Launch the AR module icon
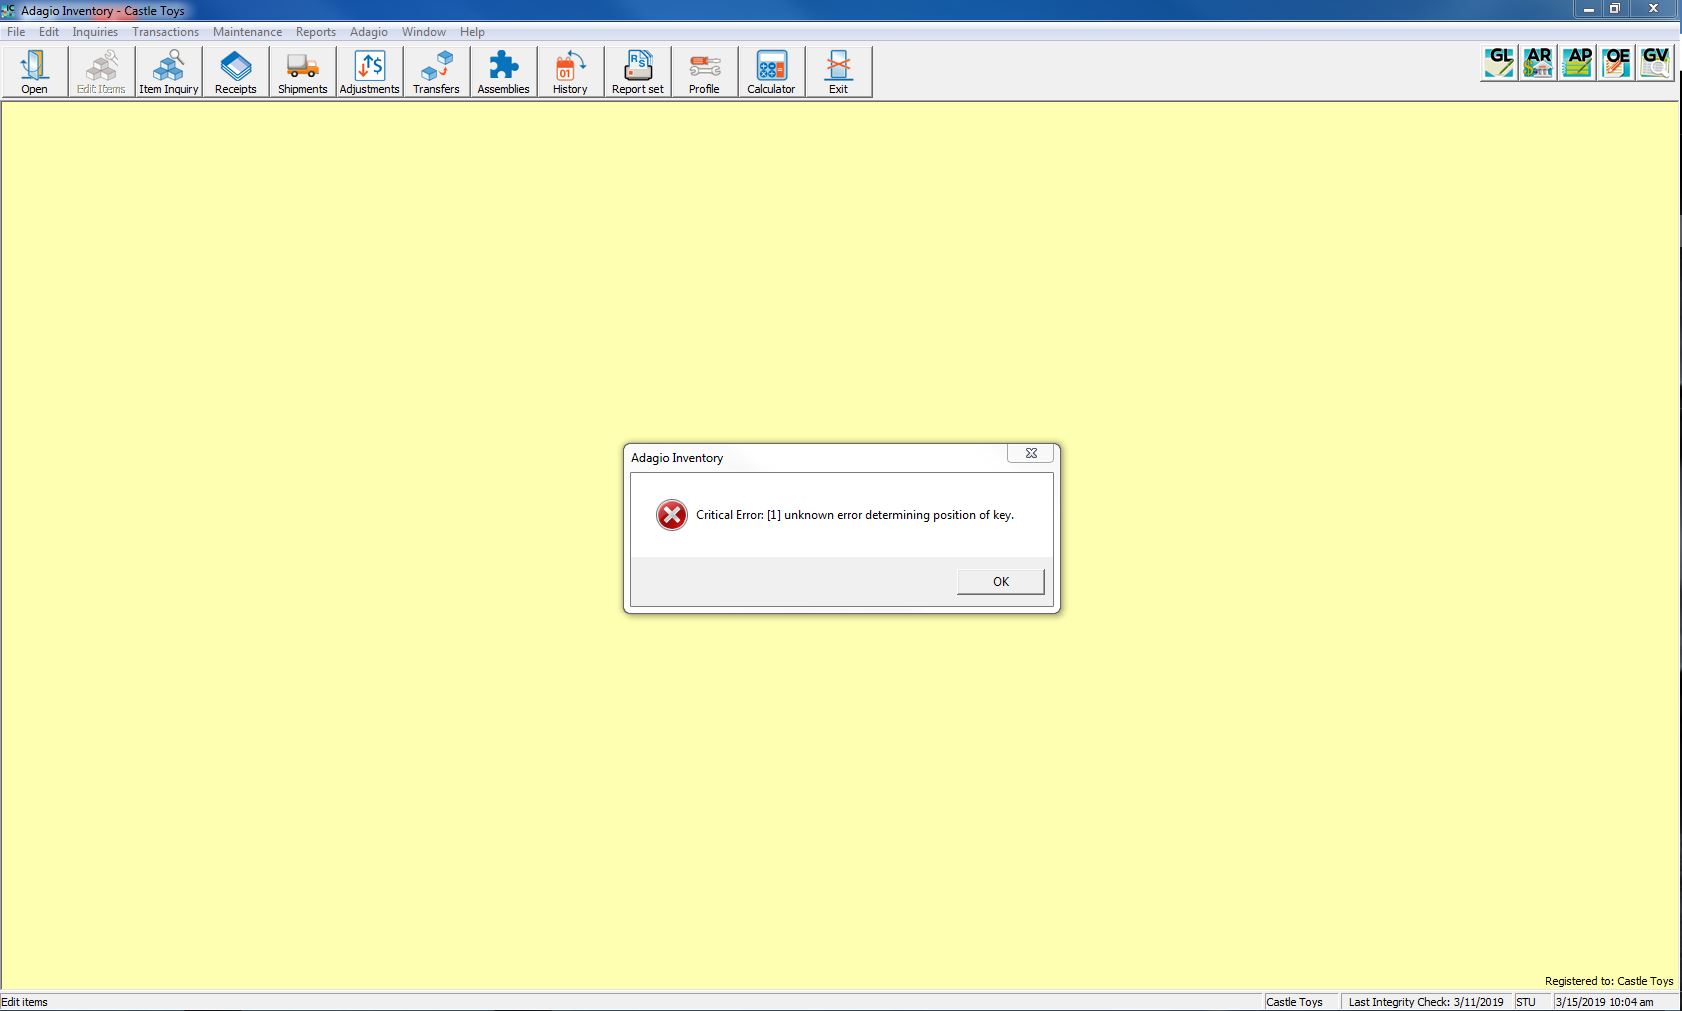1682x1011 pixels. (x=1538, y=63)
